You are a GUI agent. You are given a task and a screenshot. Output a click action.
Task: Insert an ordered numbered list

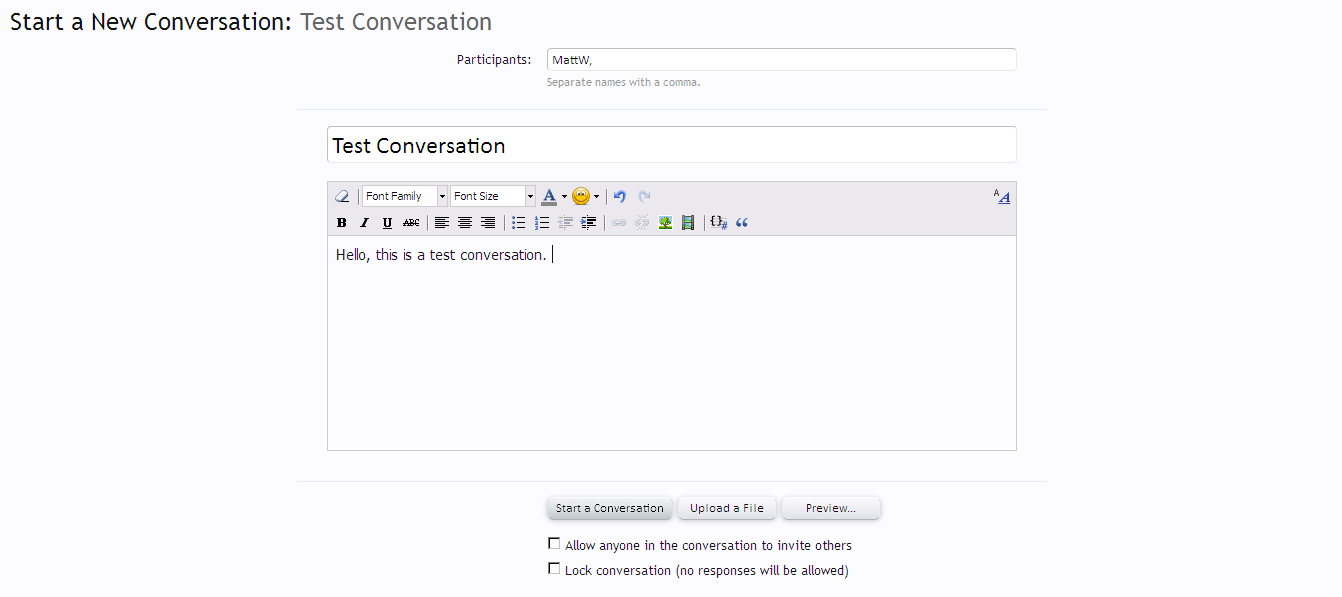[x=542, y=222]
